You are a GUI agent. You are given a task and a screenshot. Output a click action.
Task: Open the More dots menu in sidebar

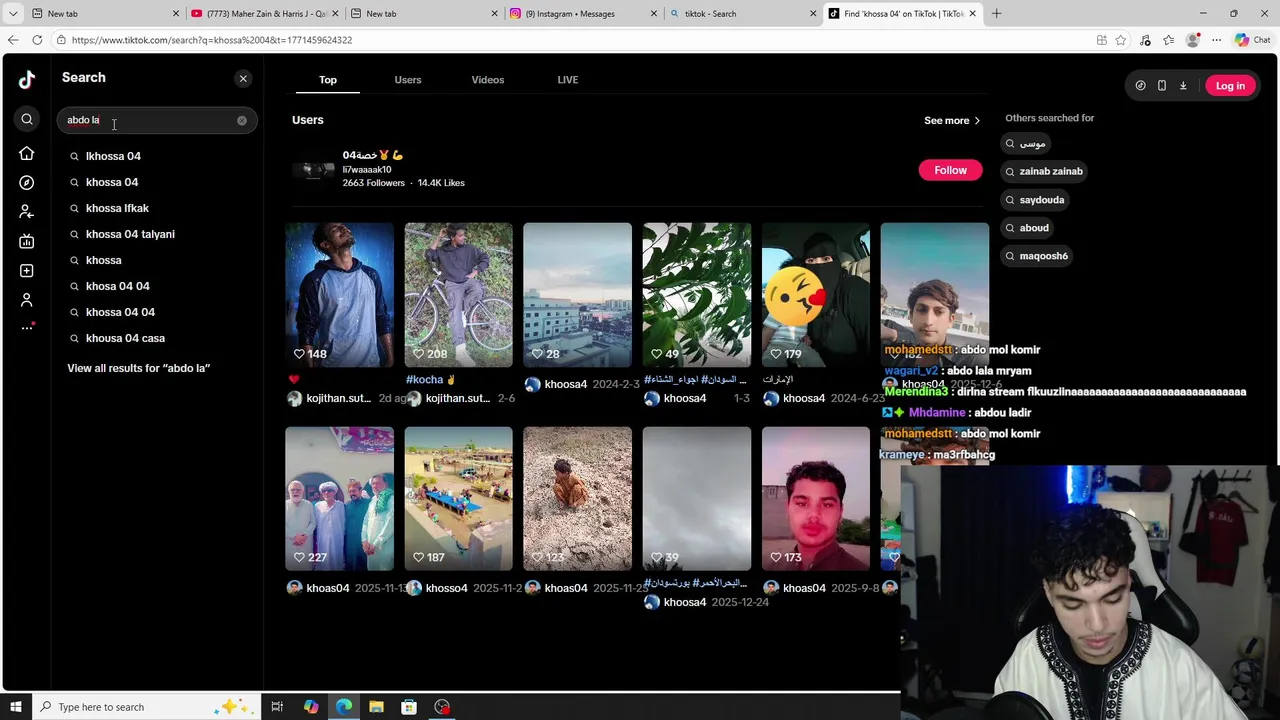click(27, 328)
